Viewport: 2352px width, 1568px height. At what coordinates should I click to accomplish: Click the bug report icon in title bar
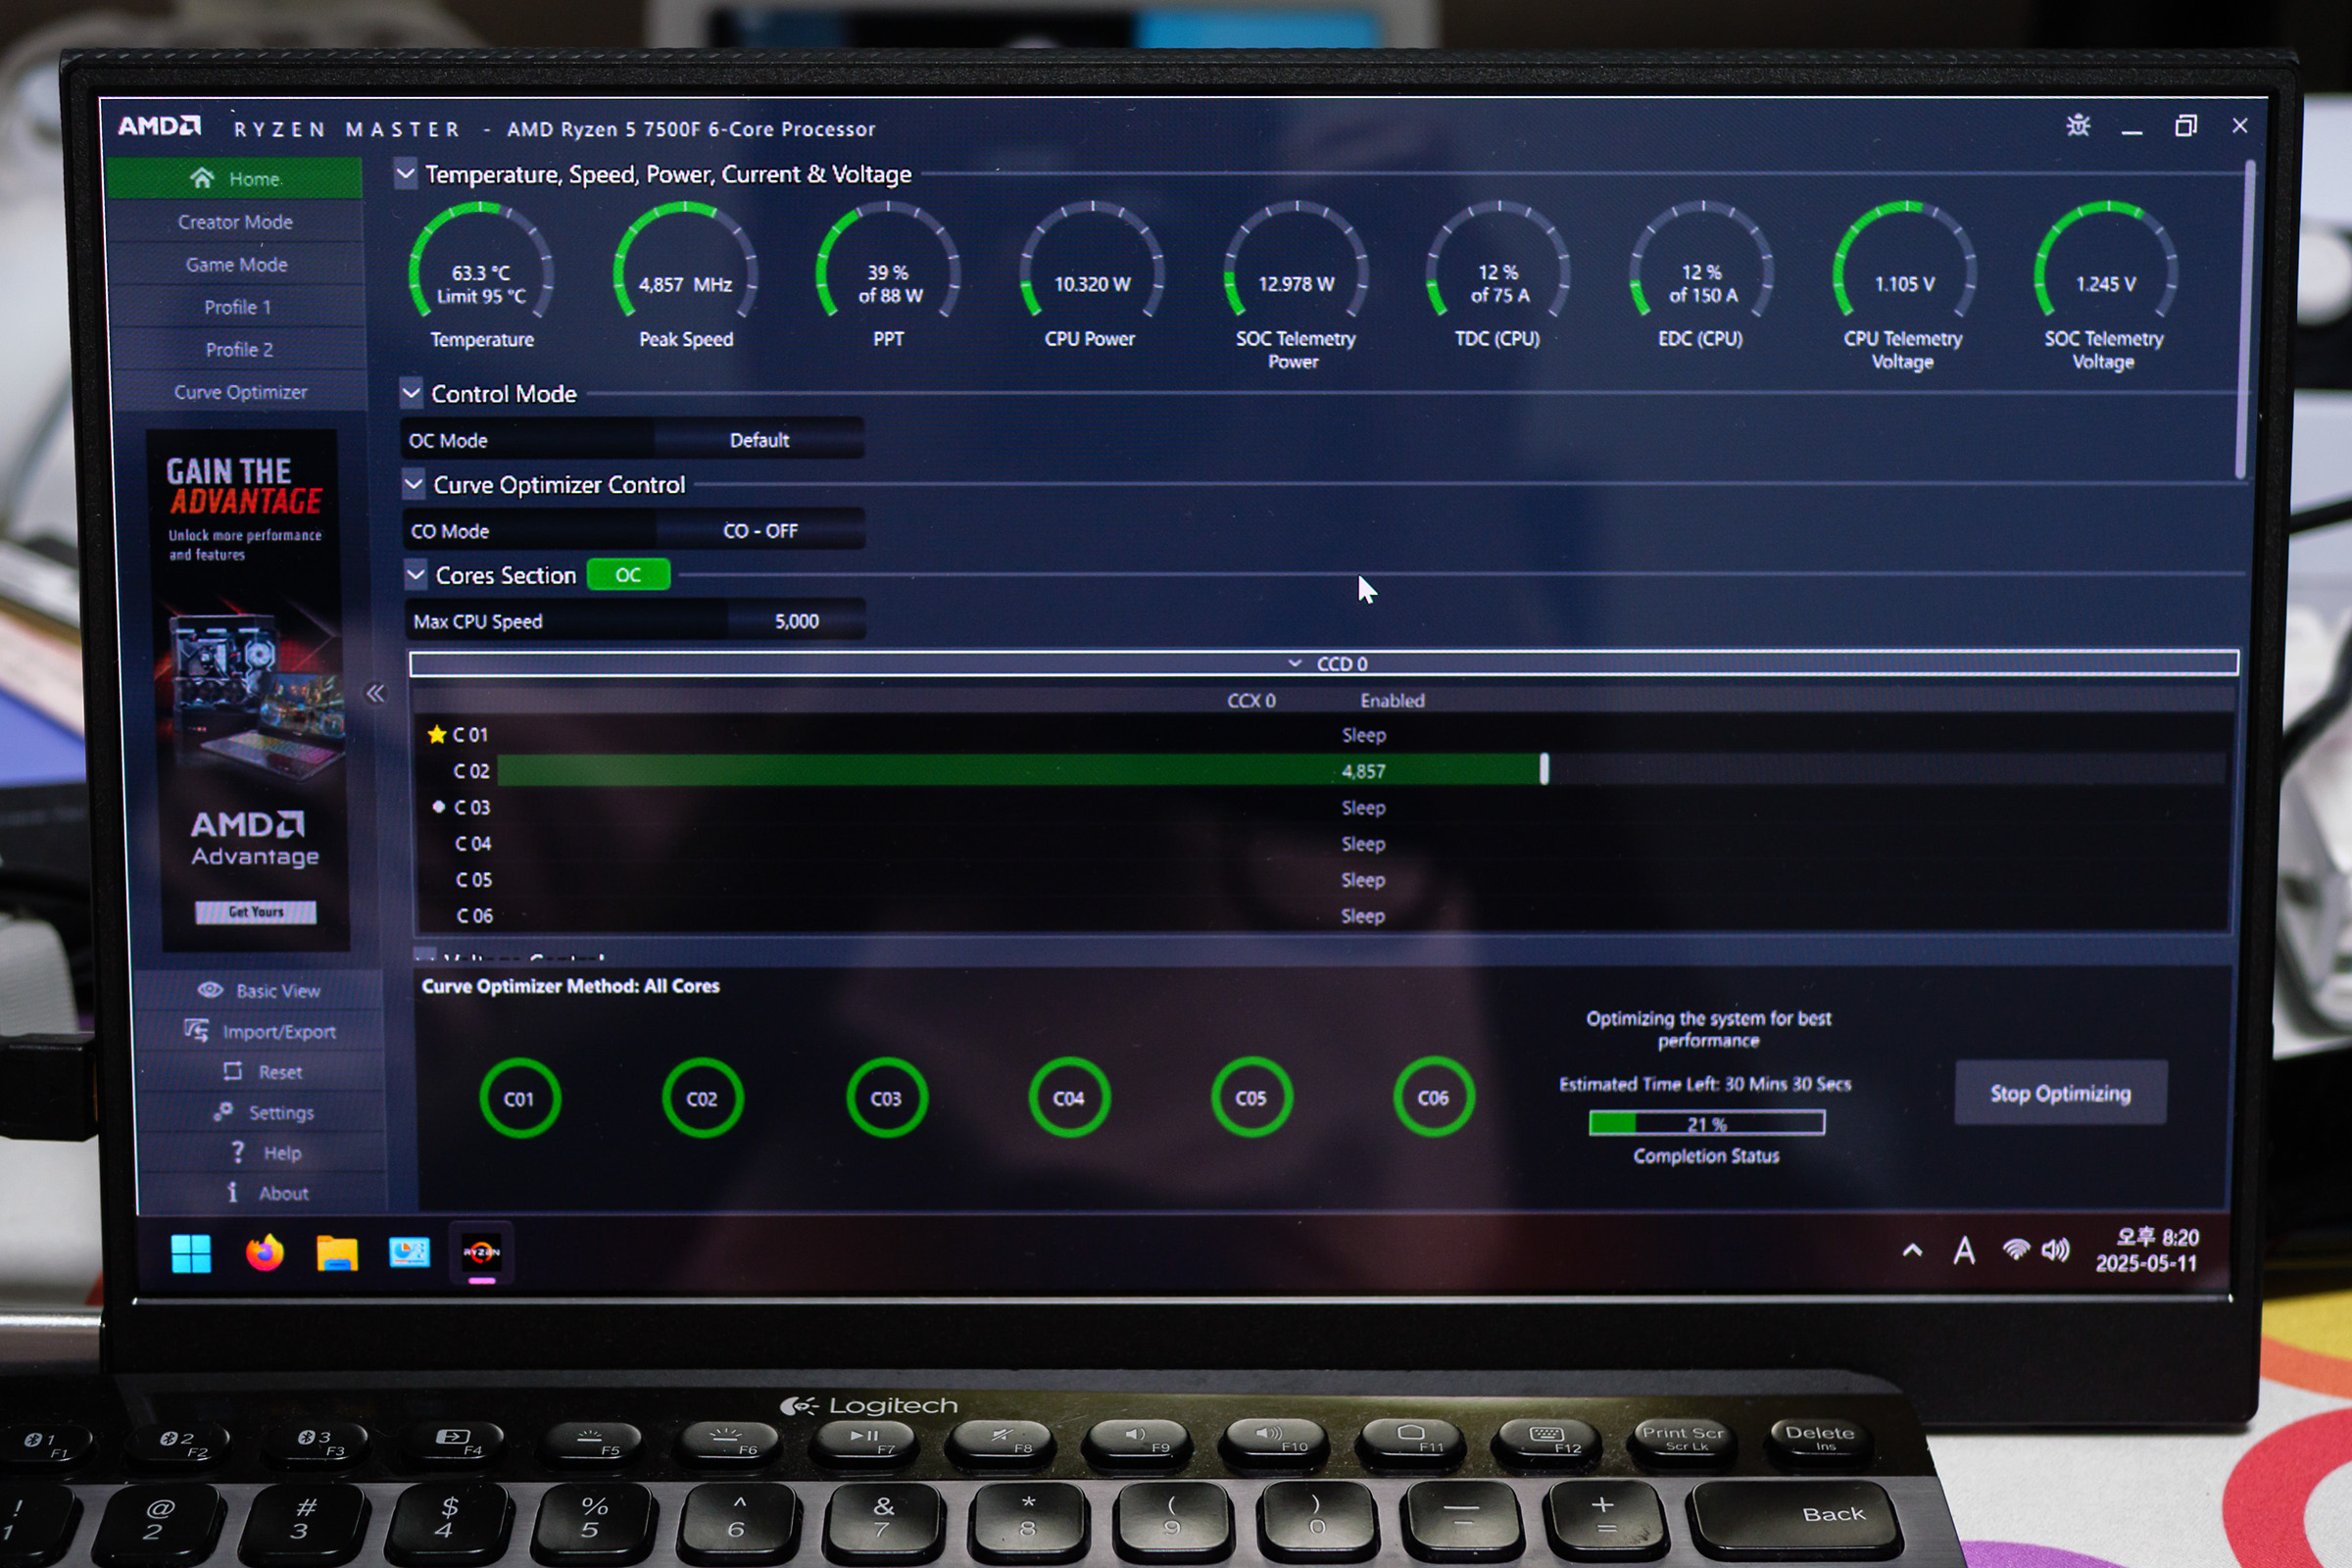point(2078,126)
